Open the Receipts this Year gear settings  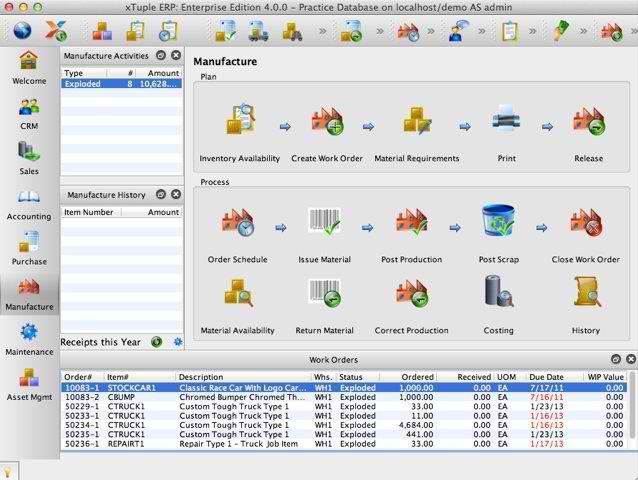[x=178, y=342]
